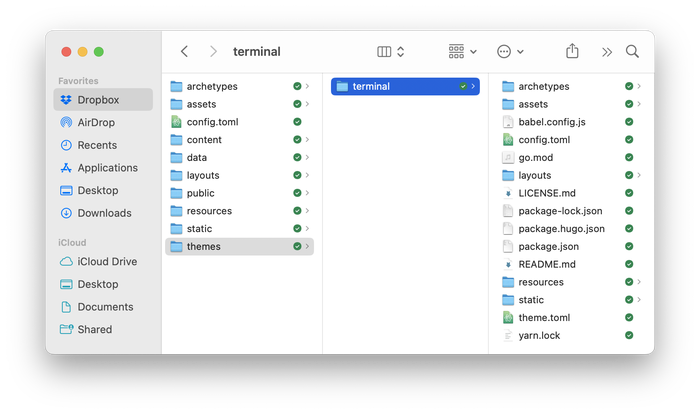Screen dimensions: 700x414
Task: Open Desktop under Favorites
Action: tap(103, 191)
